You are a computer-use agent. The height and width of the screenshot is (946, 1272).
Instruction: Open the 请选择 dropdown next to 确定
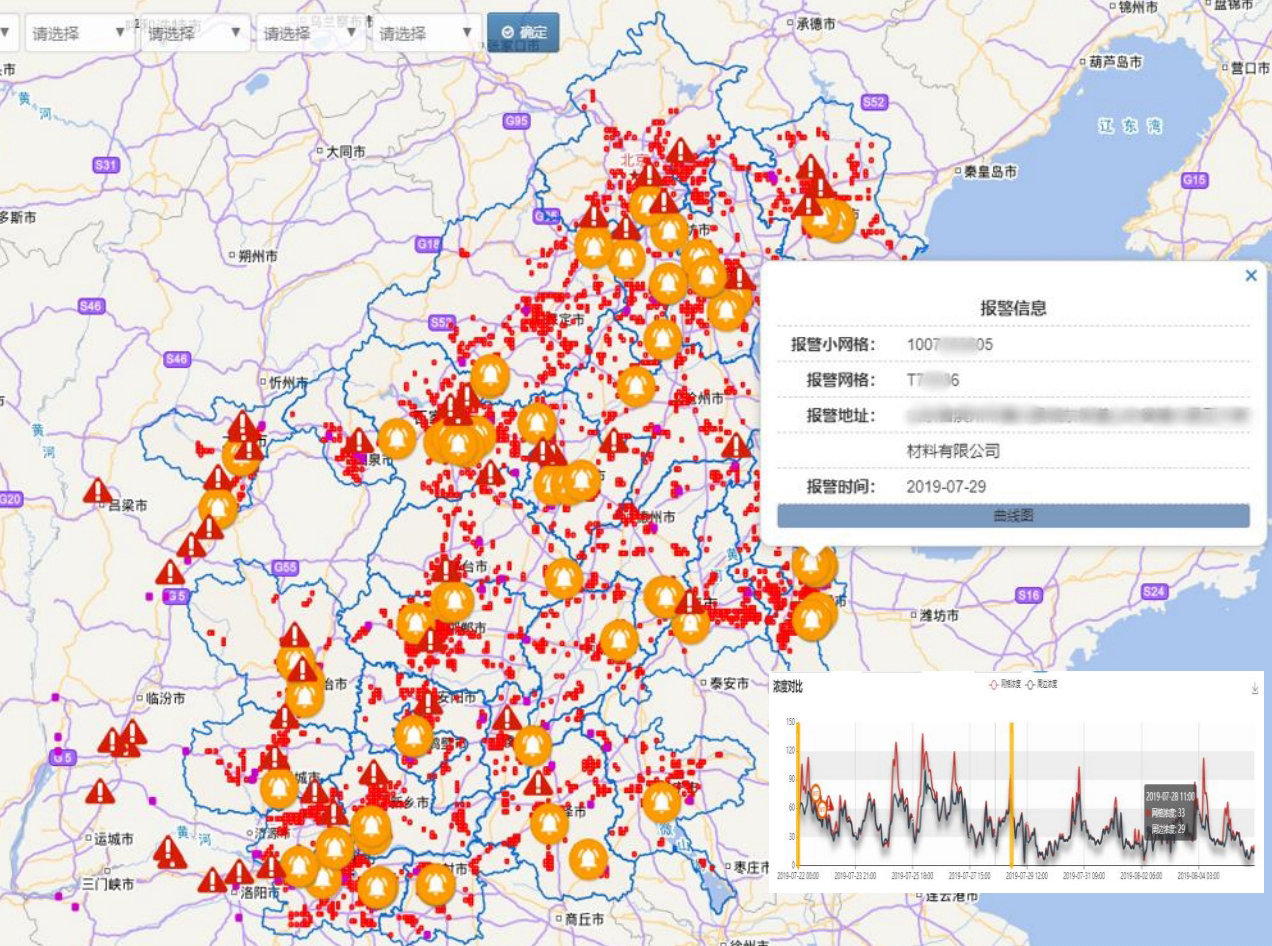coord(426,33)
